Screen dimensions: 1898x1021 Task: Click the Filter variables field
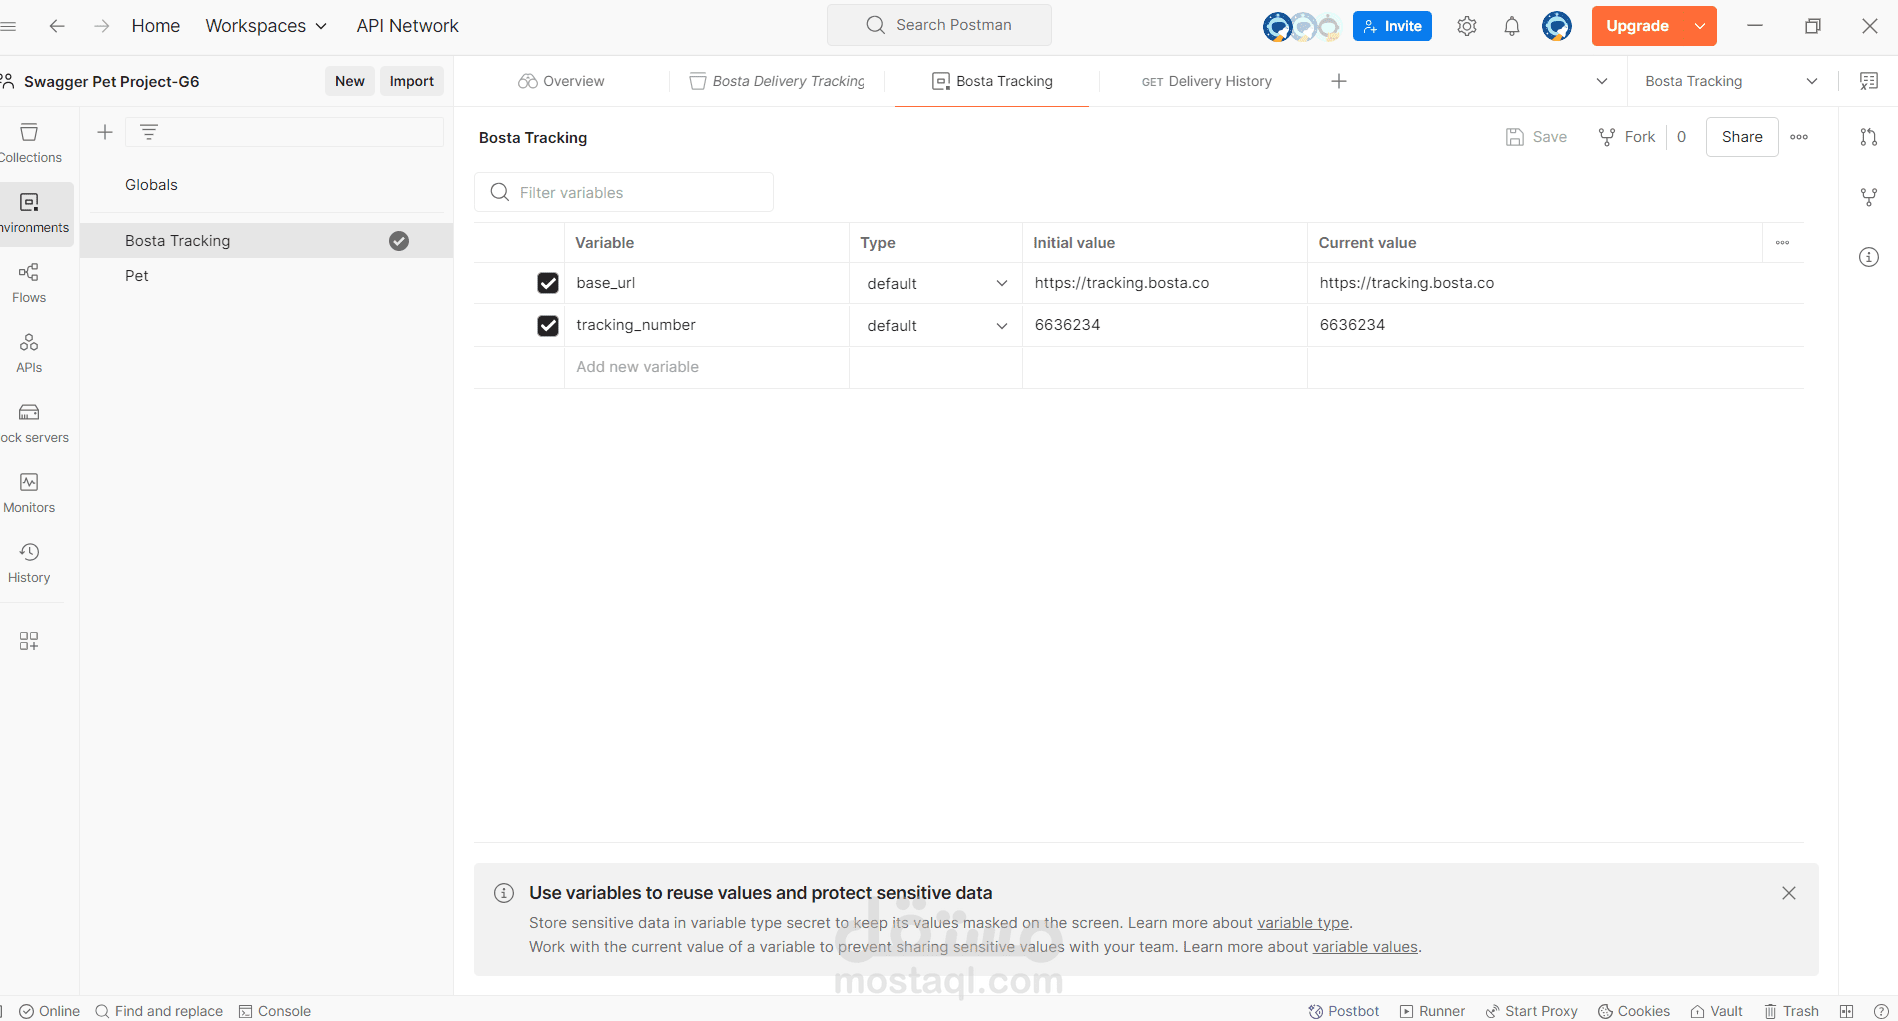[x=624, y=192]
